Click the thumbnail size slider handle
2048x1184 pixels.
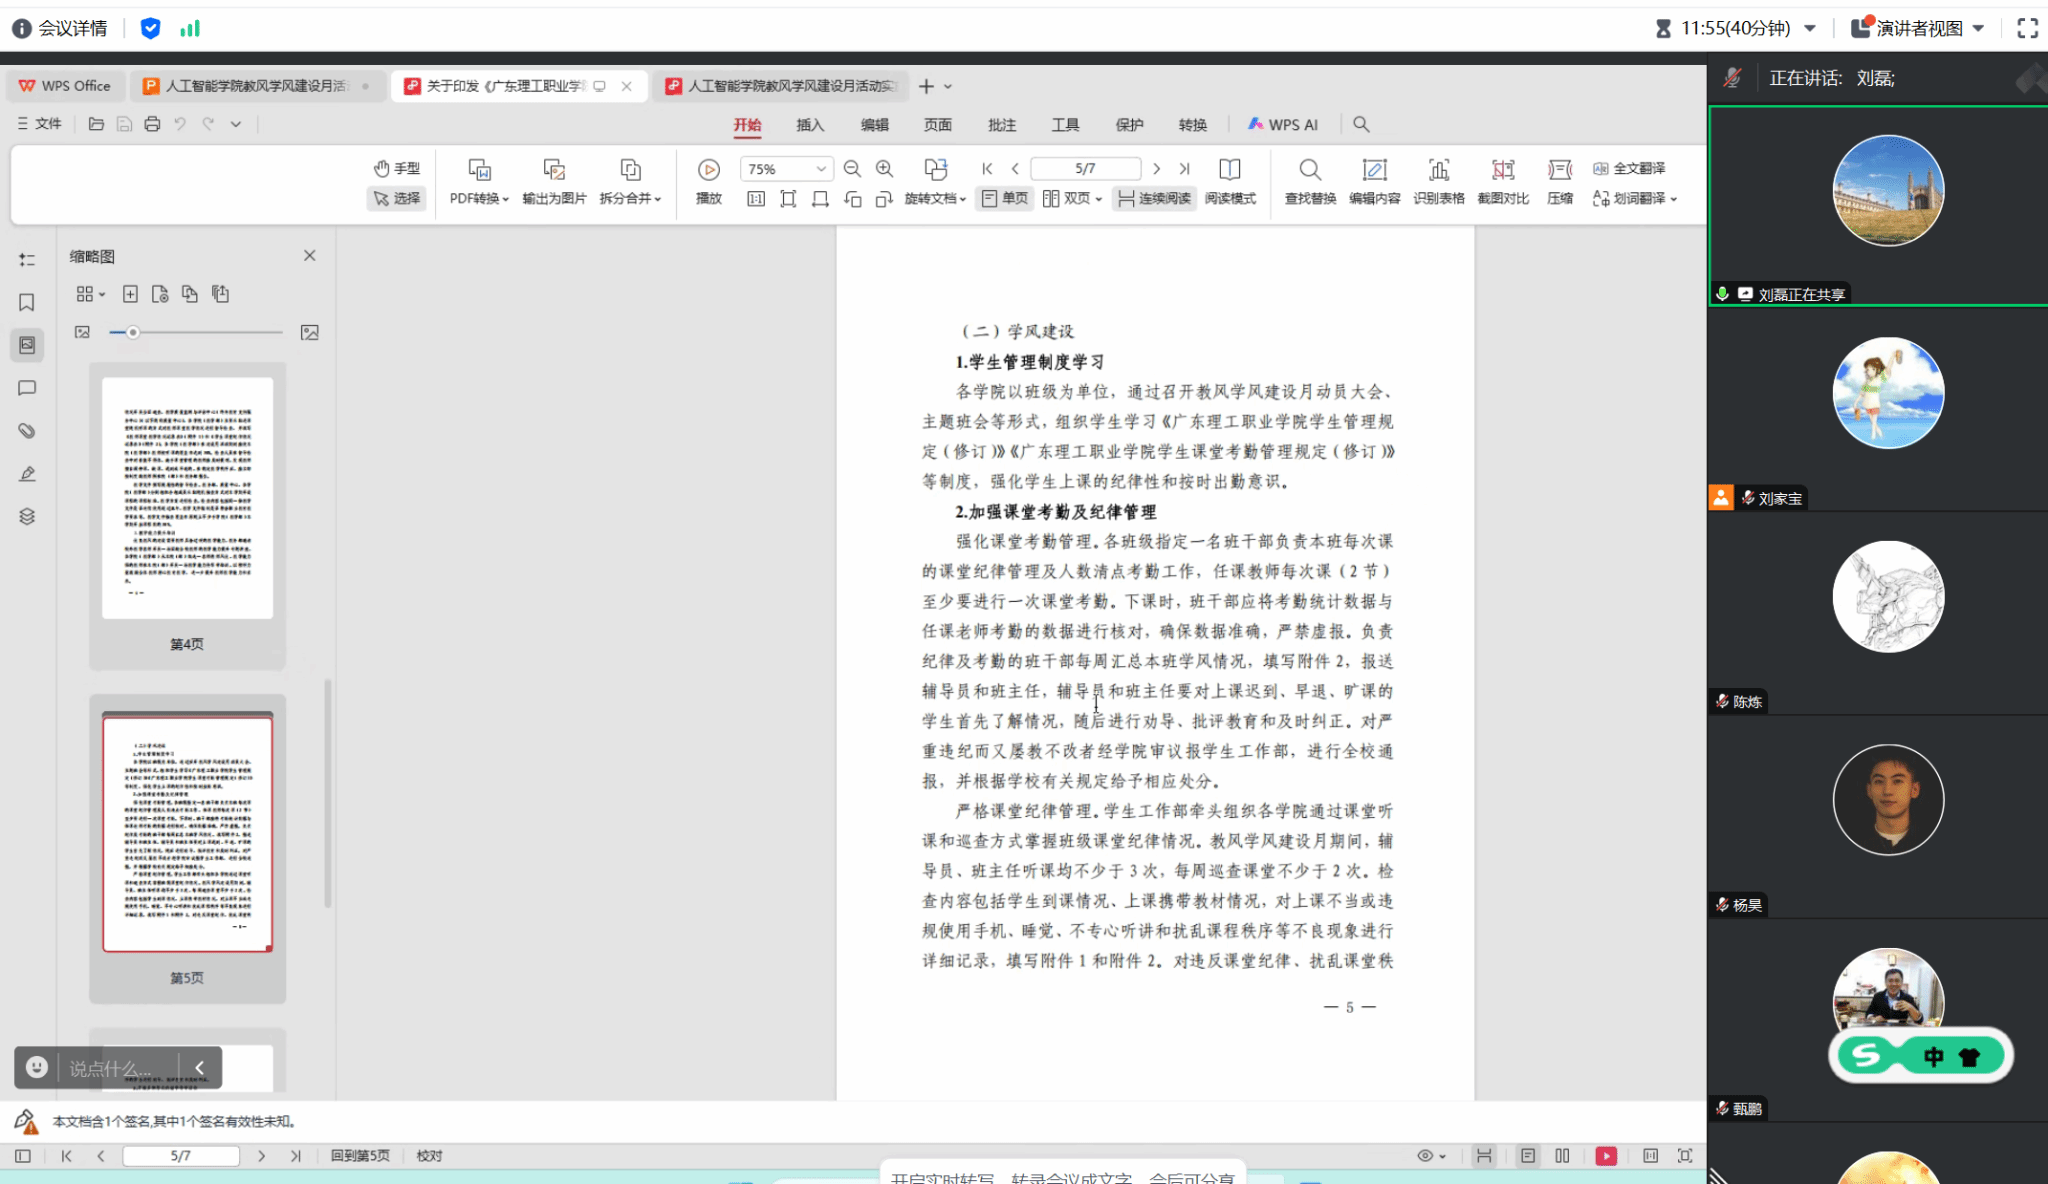pyautogui.click(x=132, y=332)
